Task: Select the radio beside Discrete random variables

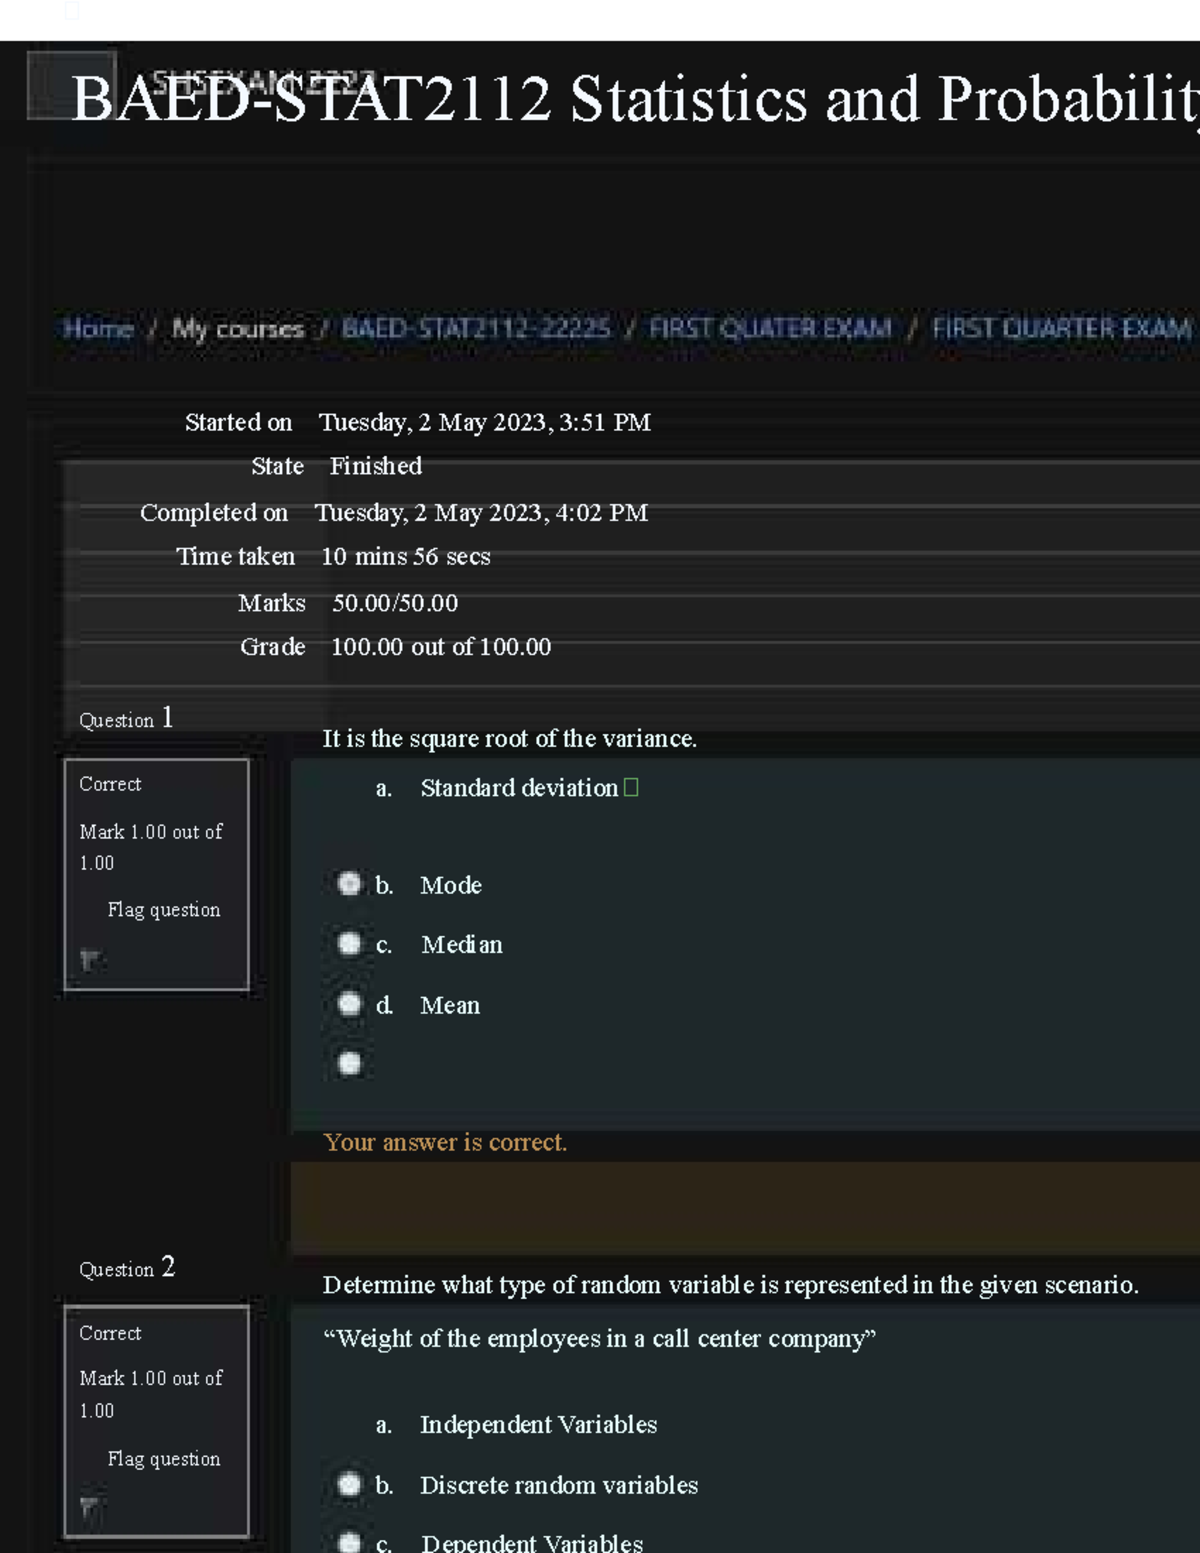Action: tap(349, 1485)
